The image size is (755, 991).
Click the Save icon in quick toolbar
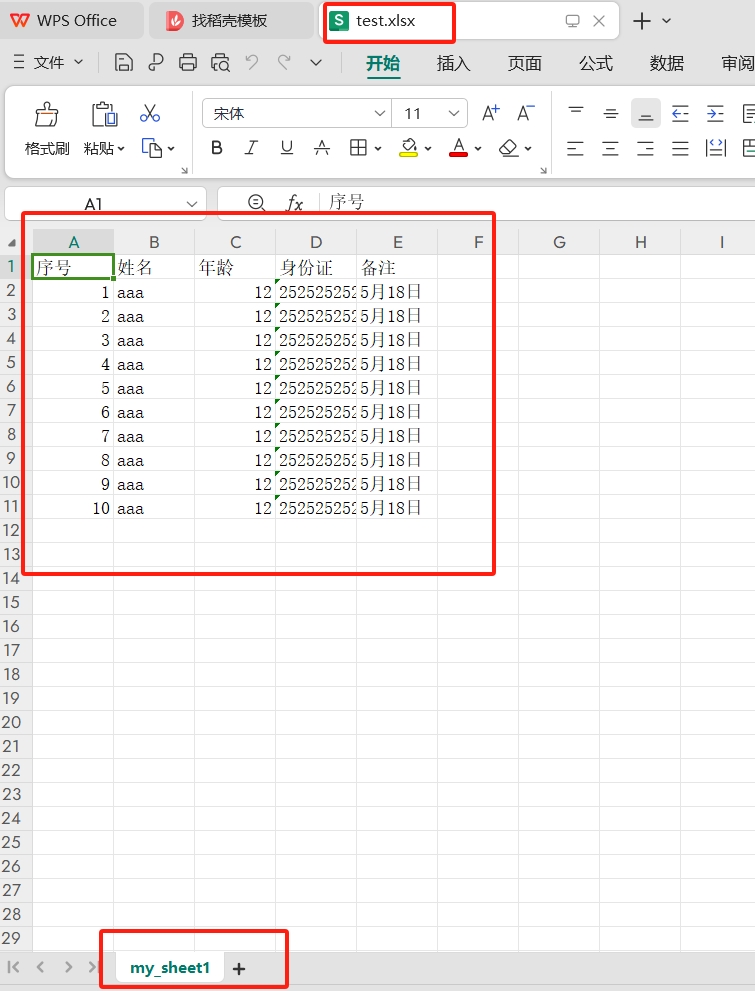click(124, 63)
